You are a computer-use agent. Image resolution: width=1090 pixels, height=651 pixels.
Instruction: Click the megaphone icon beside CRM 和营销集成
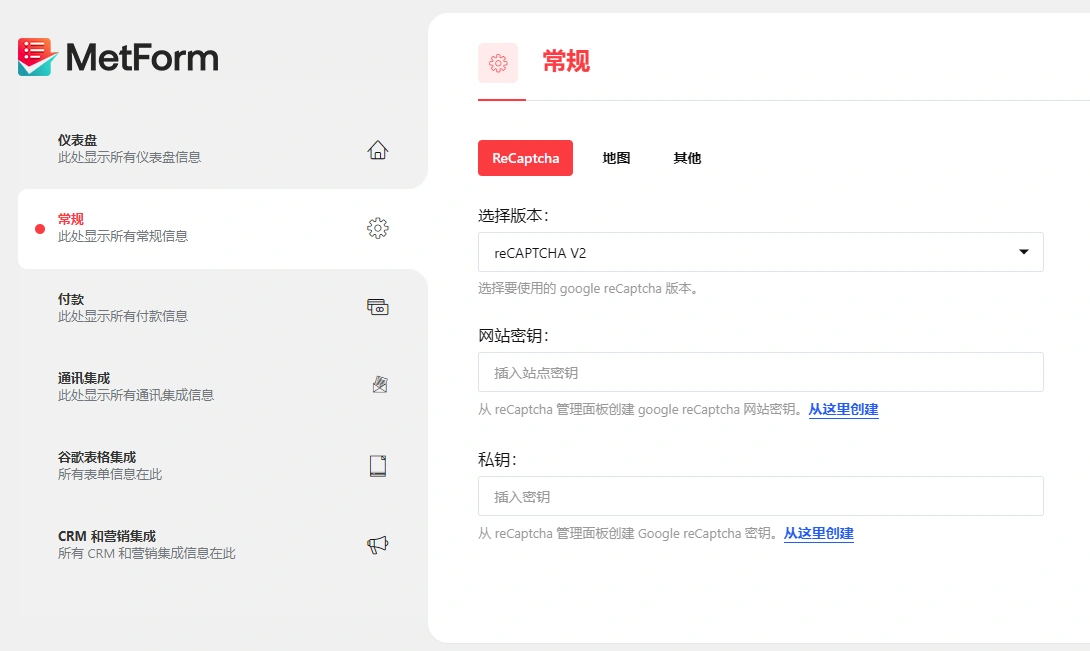click(x=377, y=543)
